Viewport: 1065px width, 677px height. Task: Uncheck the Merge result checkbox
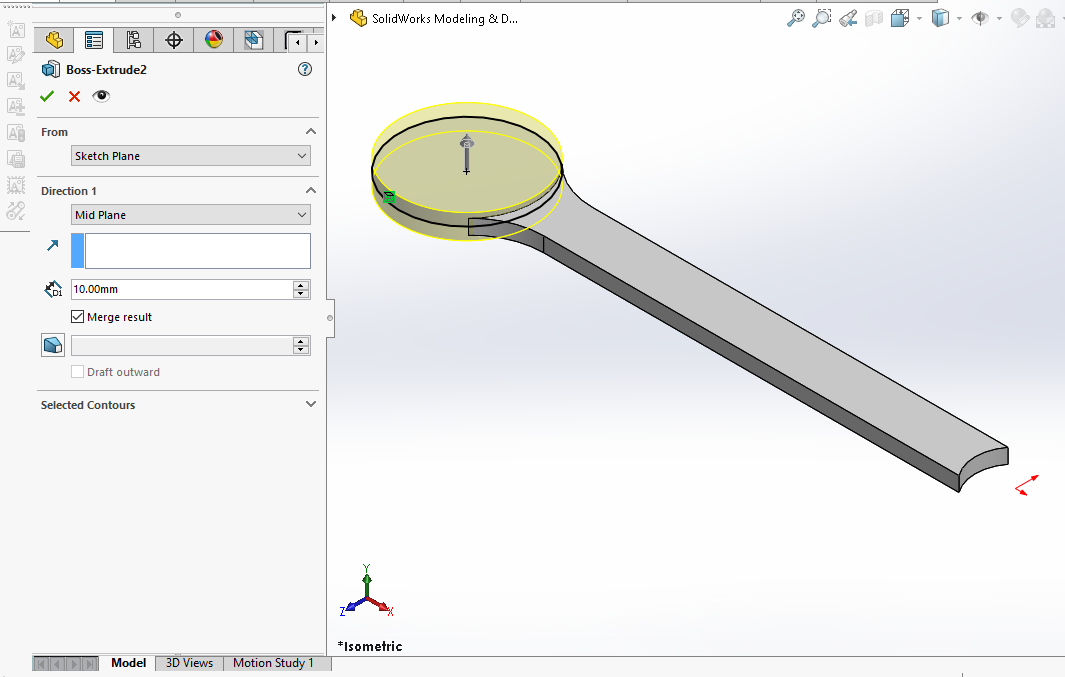coord(78,317)
